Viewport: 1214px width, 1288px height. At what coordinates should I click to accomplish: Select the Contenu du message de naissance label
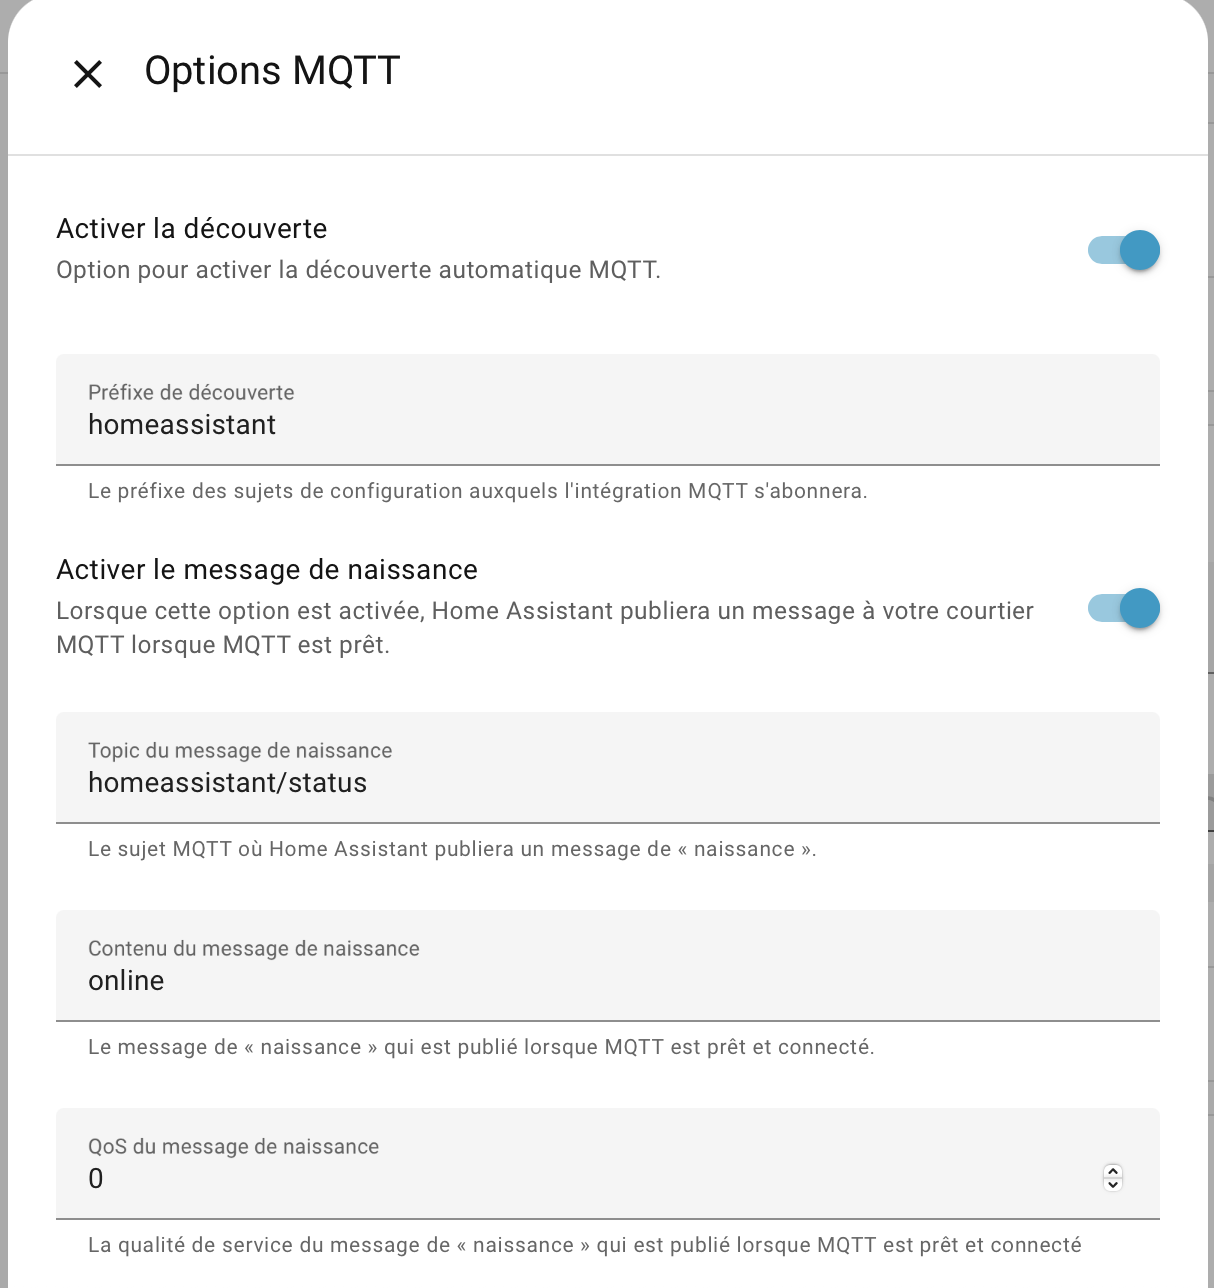click(x=254, y=949)
